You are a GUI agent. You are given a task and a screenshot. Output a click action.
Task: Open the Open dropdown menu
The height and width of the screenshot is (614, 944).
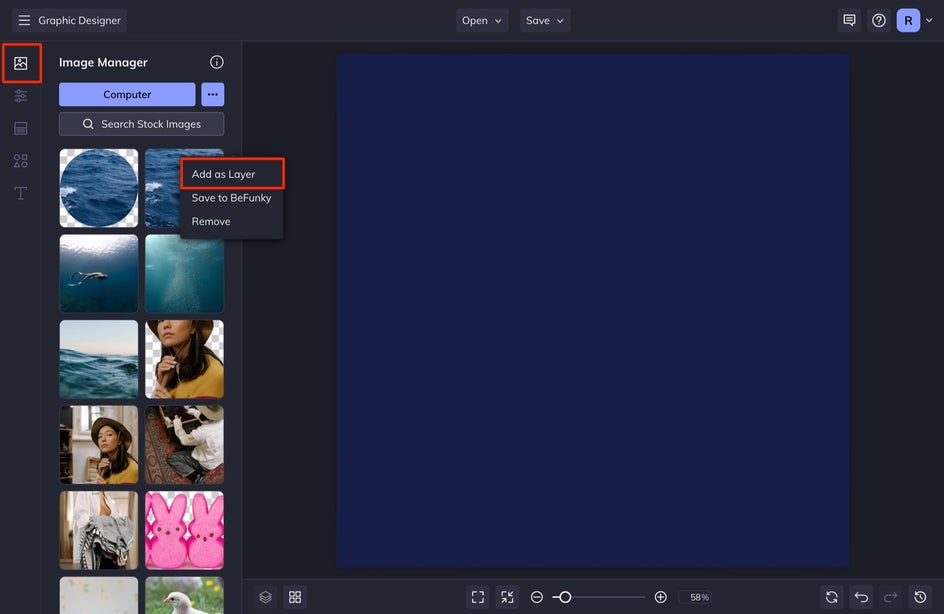click(482, 20)
